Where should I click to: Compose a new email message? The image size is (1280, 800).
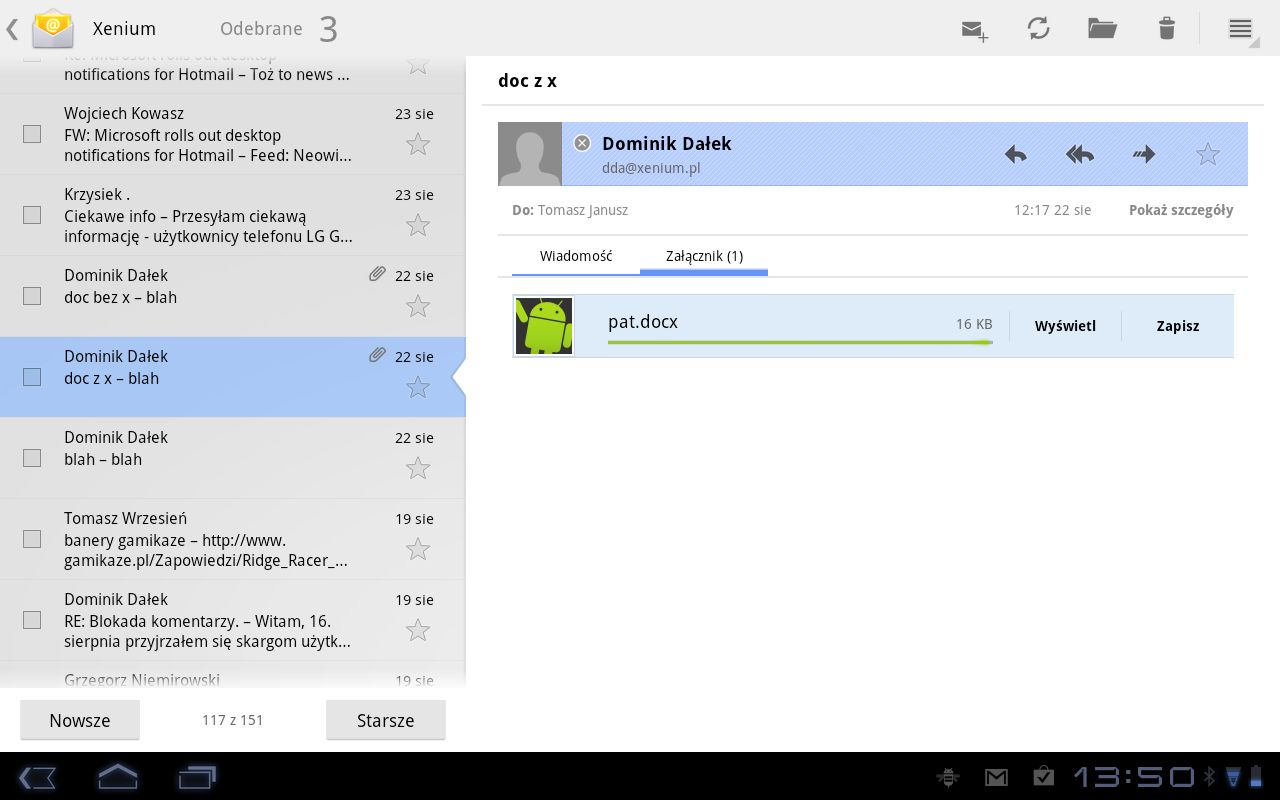975,30
